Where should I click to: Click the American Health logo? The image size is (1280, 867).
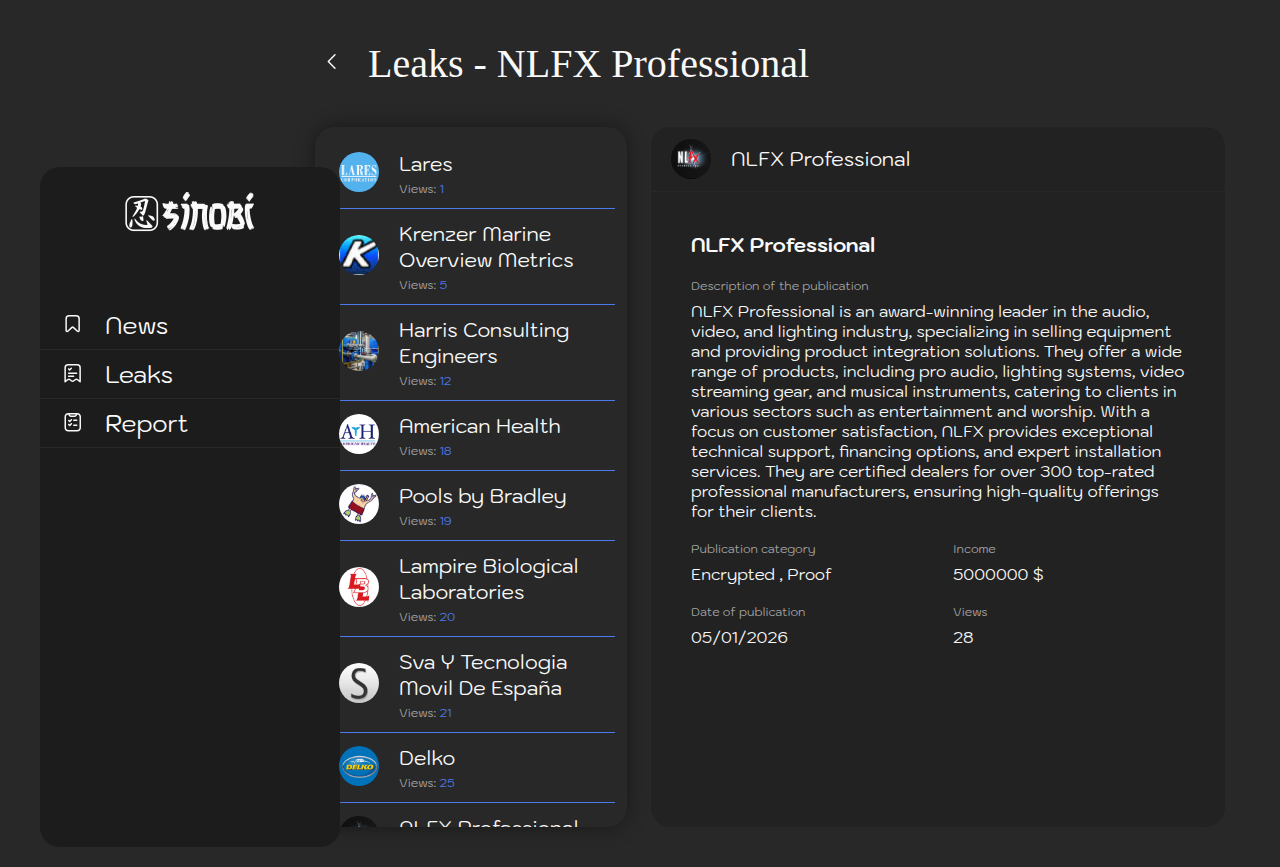click(359, 434)
